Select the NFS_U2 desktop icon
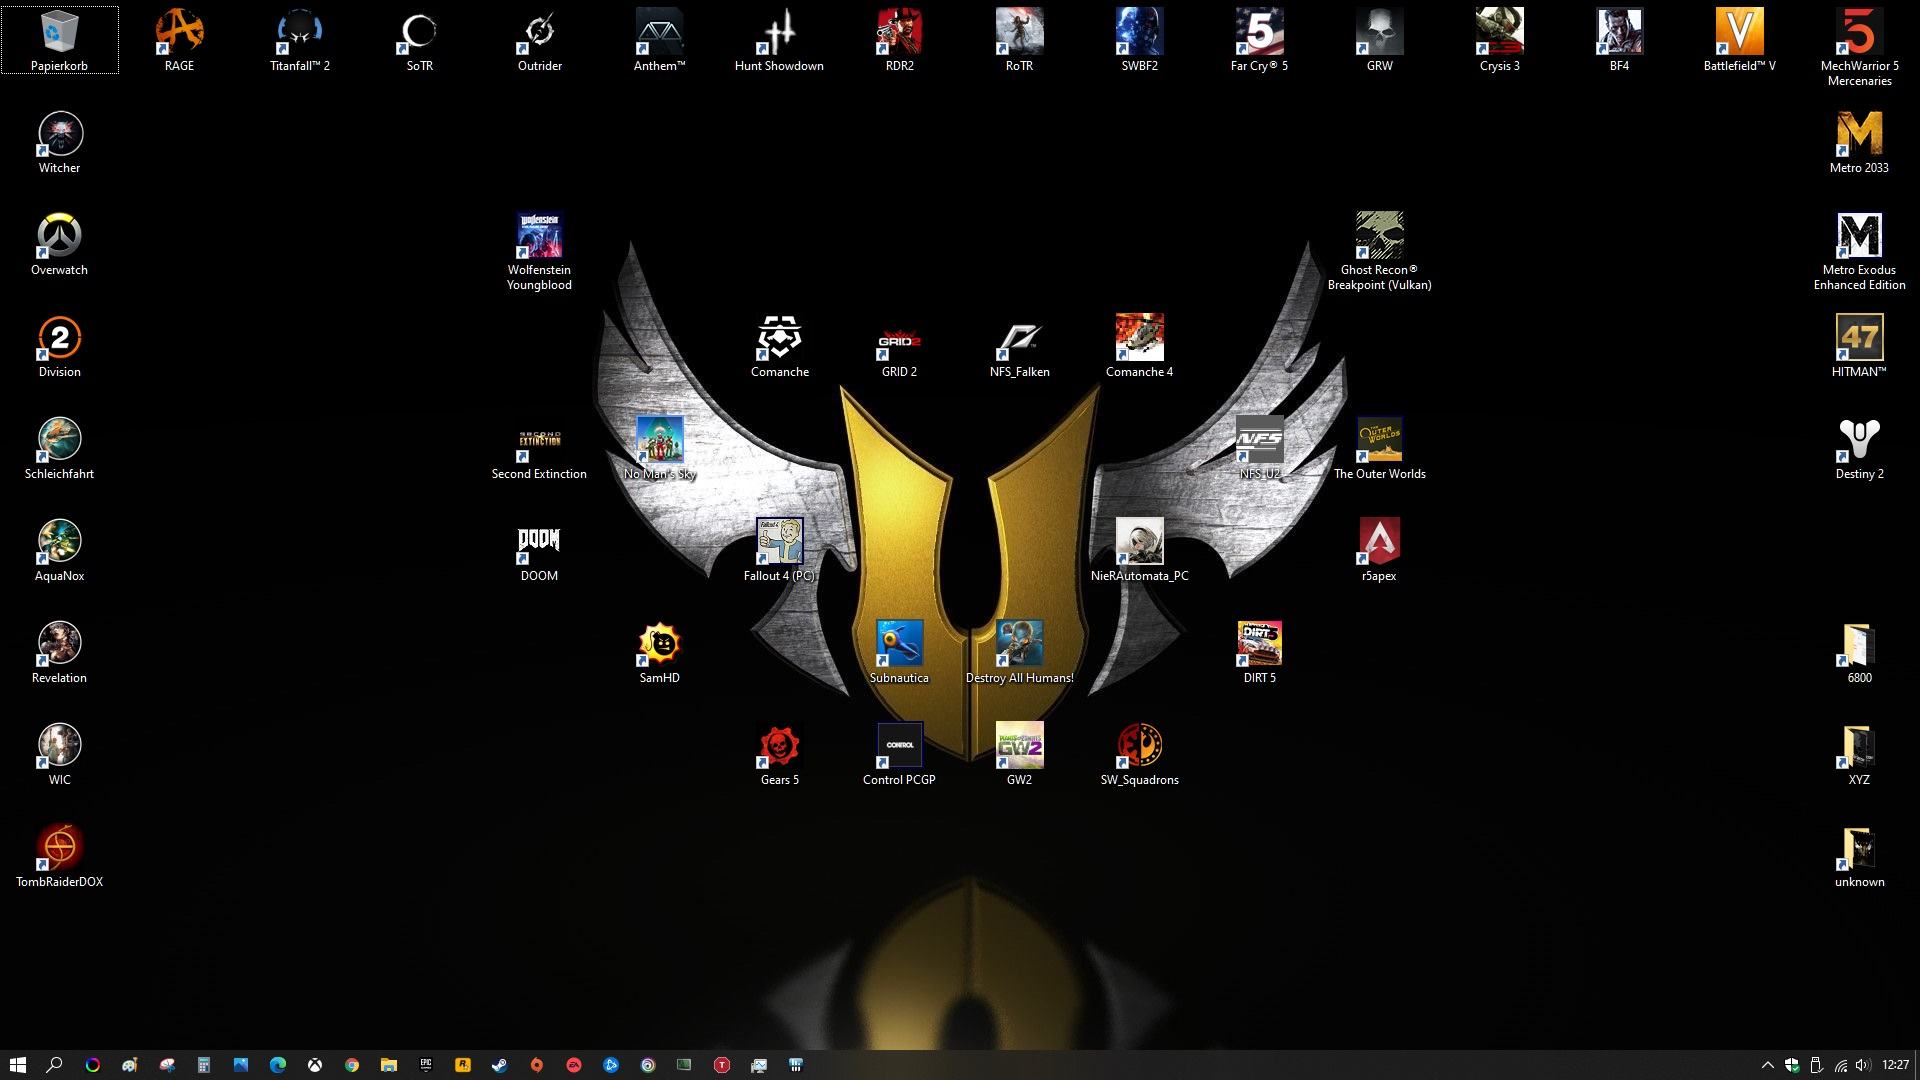This screenshot has width=1920, height=1080. 1260,440
